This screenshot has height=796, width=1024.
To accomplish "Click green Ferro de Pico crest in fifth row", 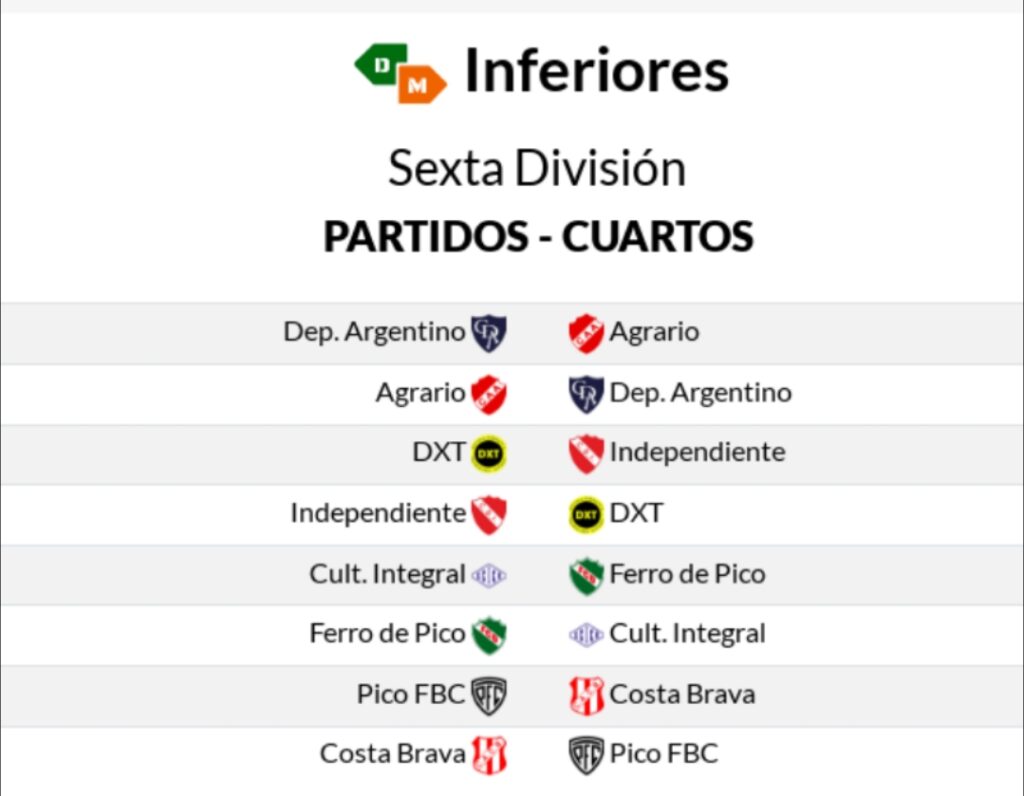I will 586,575.
